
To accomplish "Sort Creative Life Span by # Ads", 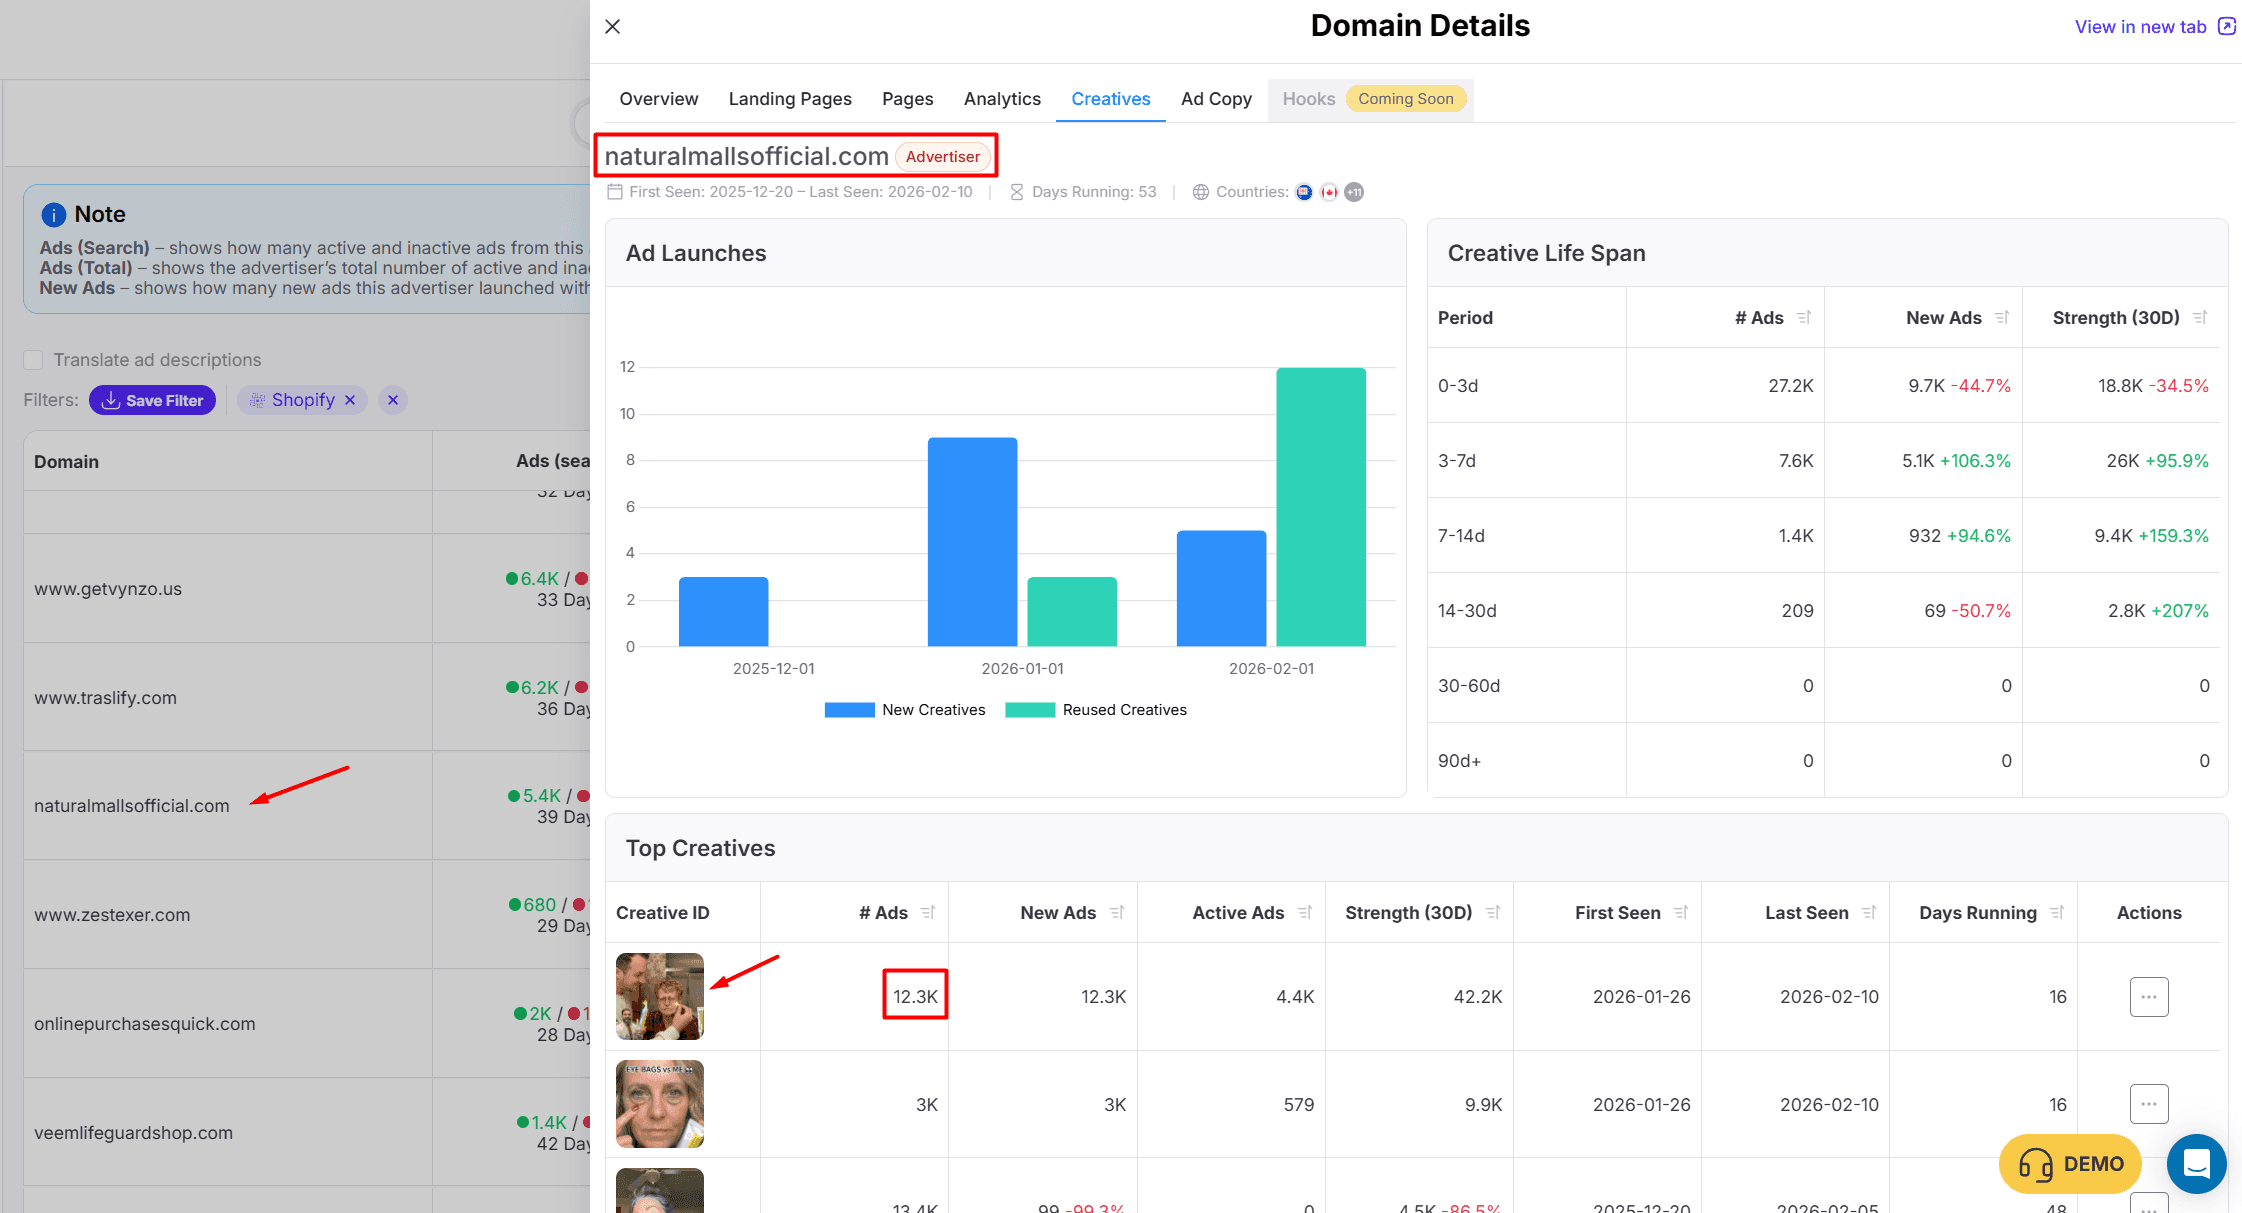I will pos(1804,317).
